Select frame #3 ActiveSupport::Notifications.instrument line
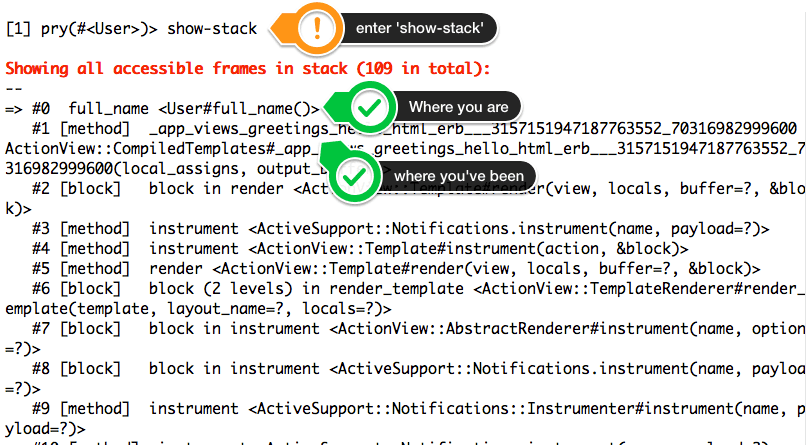This screenshot has height=445, width=806. click(x=400, y=229)
